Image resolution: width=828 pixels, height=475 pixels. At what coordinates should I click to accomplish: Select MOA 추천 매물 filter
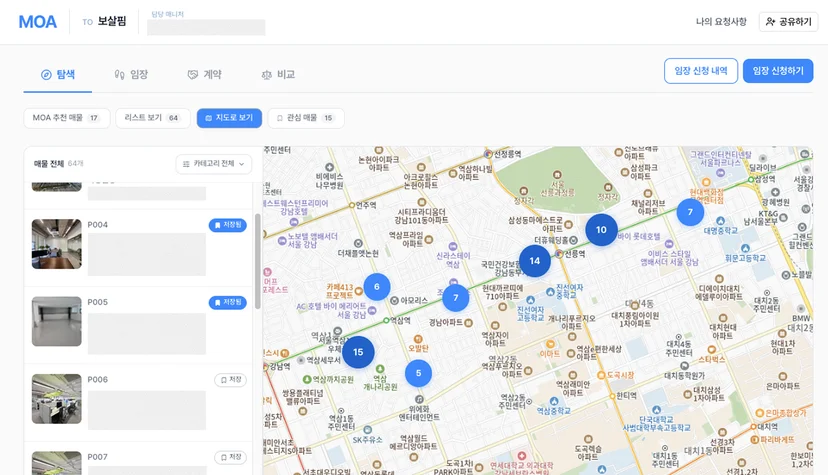(67, 118)
